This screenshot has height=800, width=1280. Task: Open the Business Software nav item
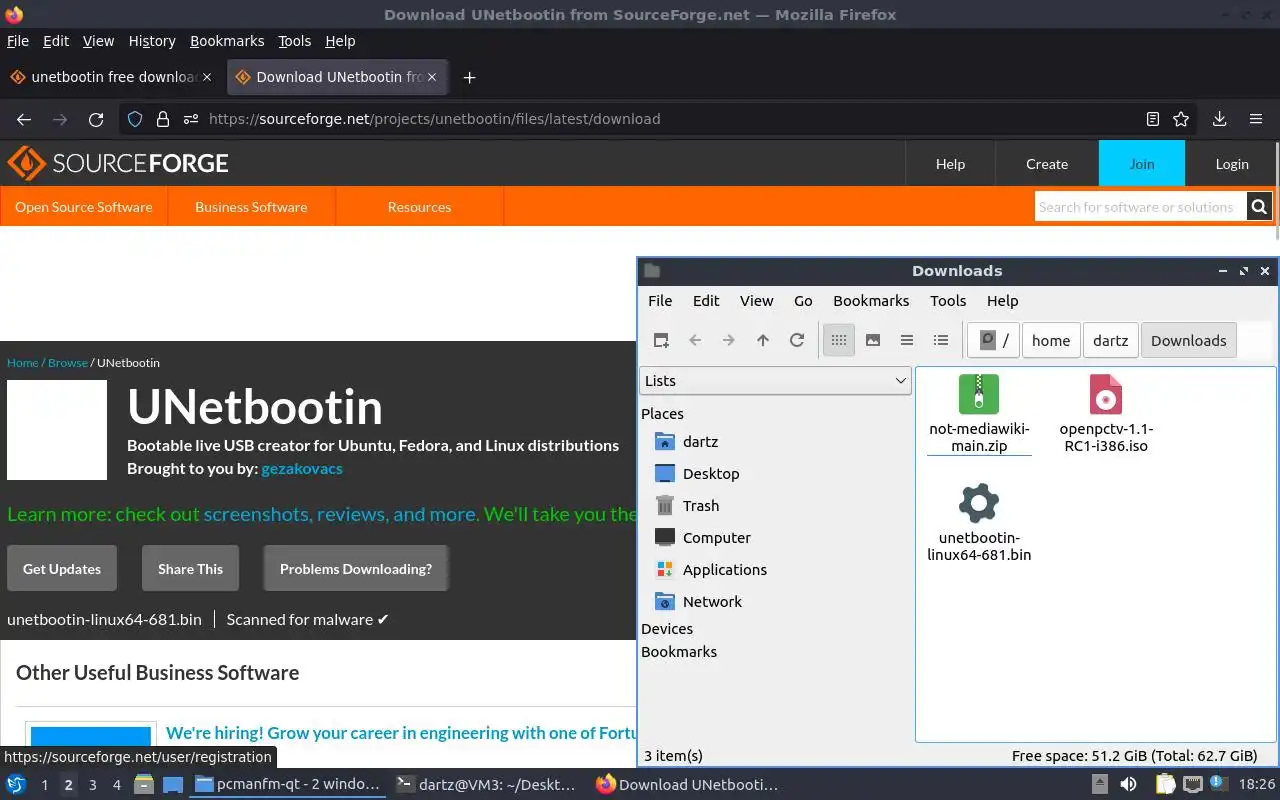tap(251, 207)
